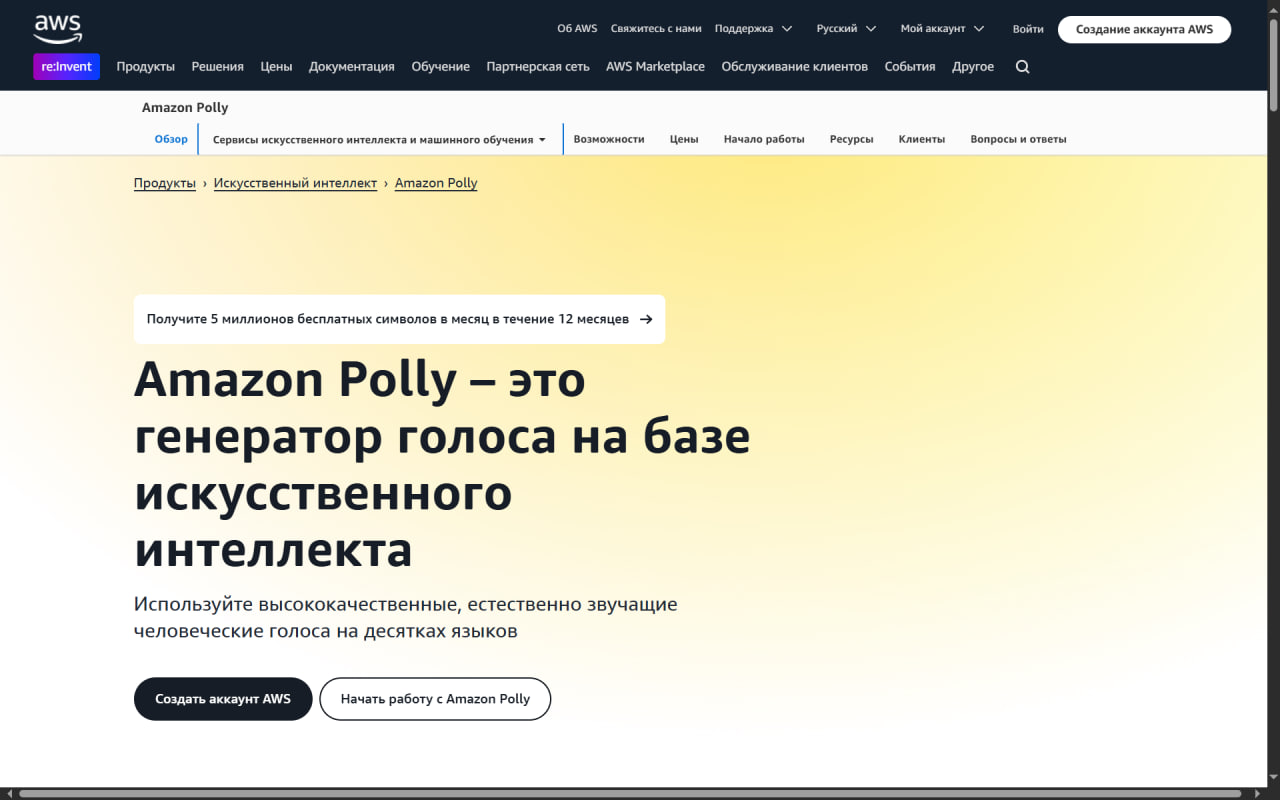Click the vertical scrollbar thumb

(x=1273, y=60)
